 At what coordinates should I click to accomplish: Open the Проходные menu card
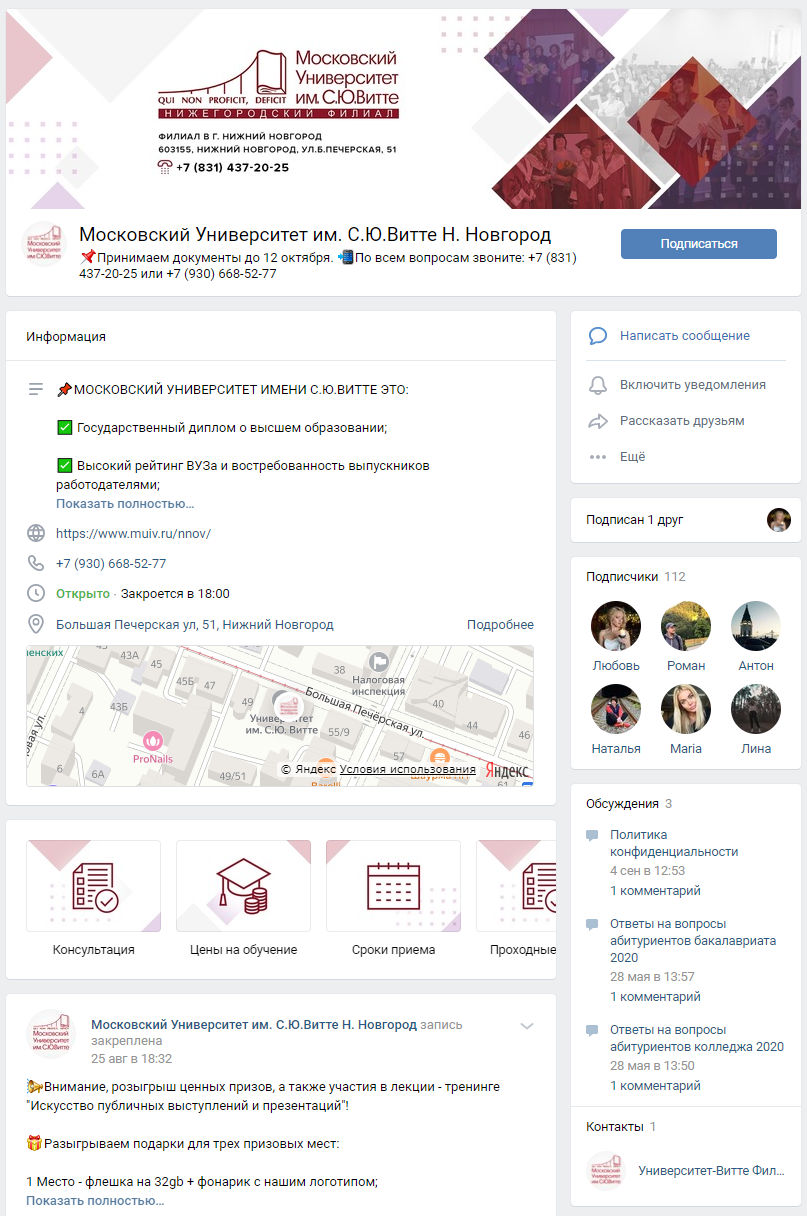pos(516,898)
